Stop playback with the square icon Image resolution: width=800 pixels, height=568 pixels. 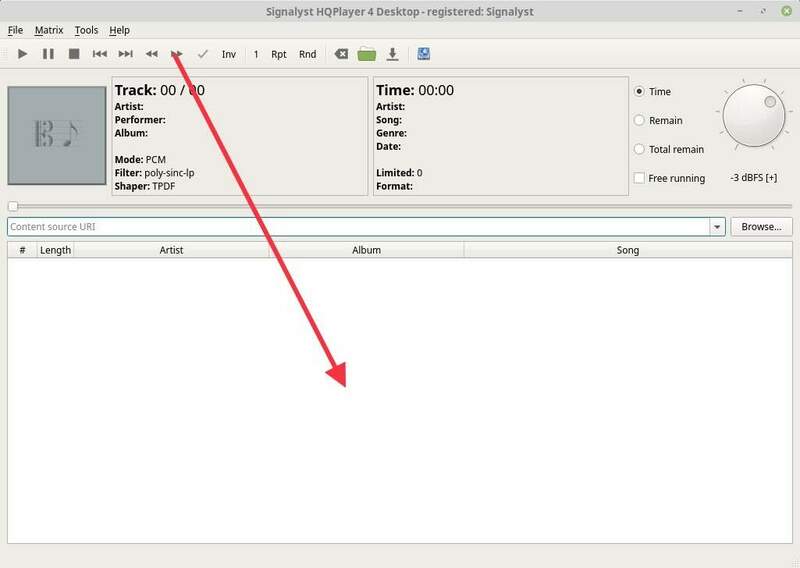click(74, 54)
